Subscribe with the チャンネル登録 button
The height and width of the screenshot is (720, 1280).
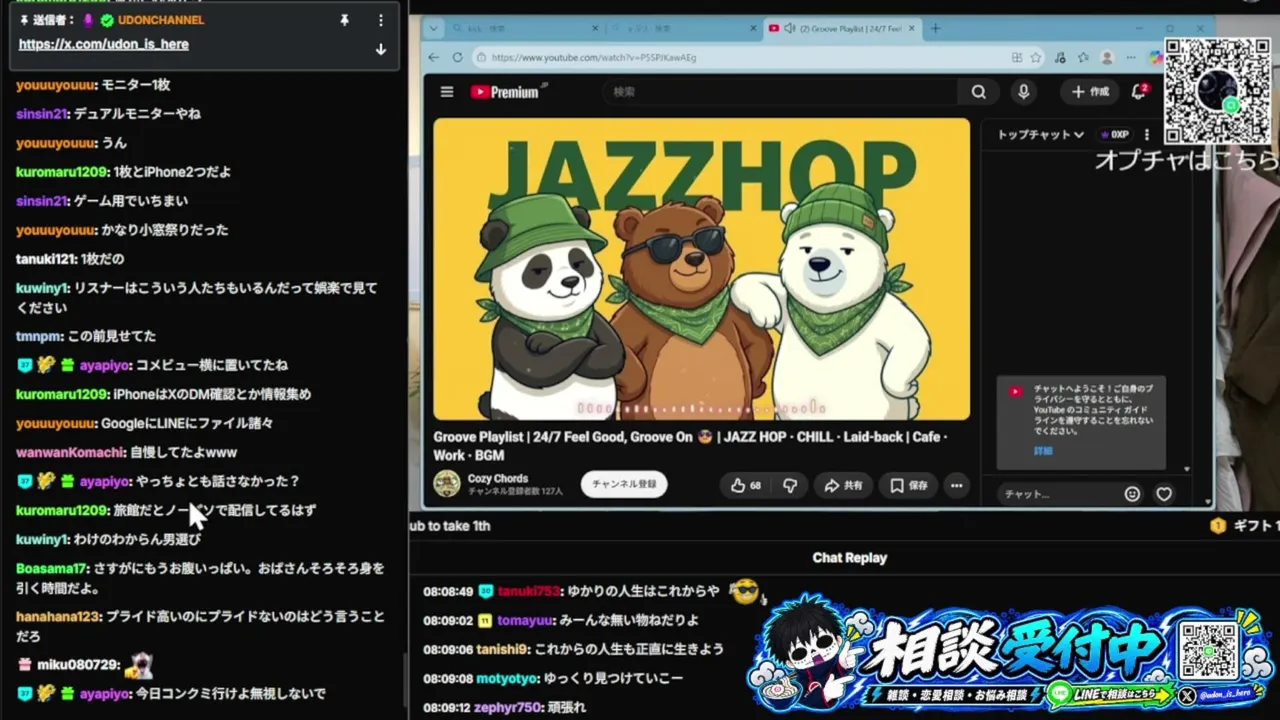[x=624, y=484]
